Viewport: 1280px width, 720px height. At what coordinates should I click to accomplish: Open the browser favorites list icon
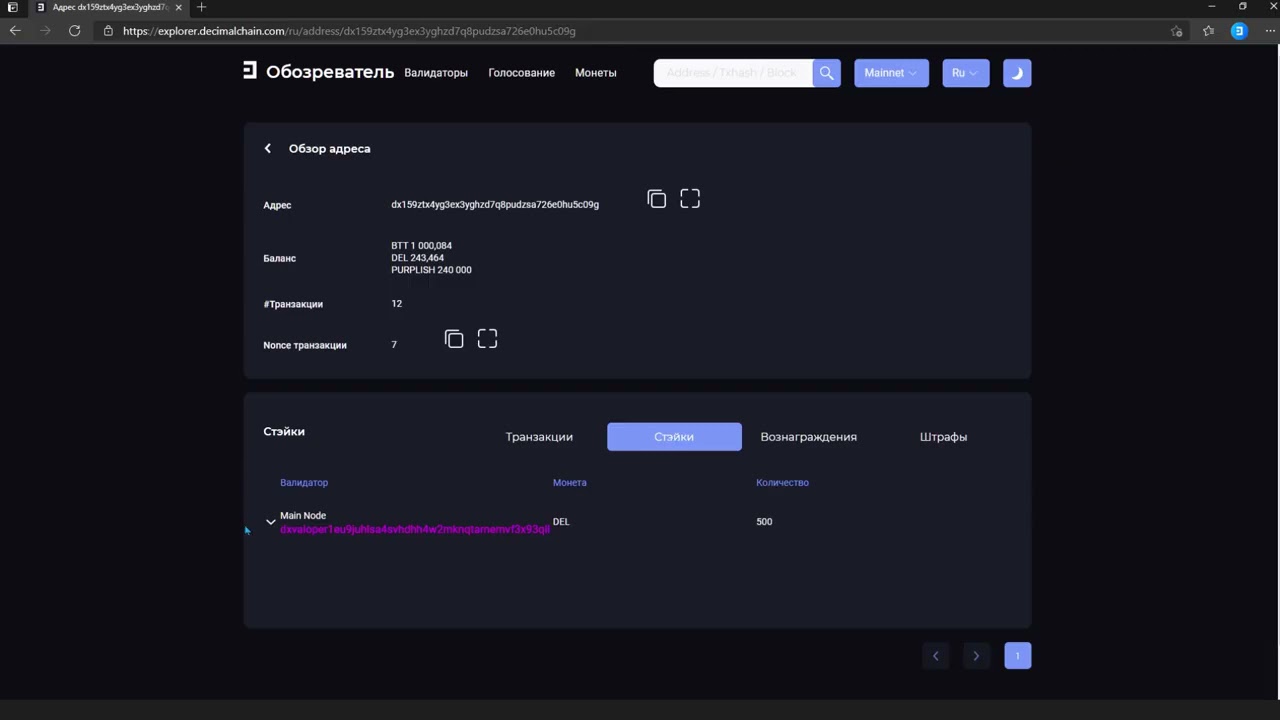[1208, 31]
